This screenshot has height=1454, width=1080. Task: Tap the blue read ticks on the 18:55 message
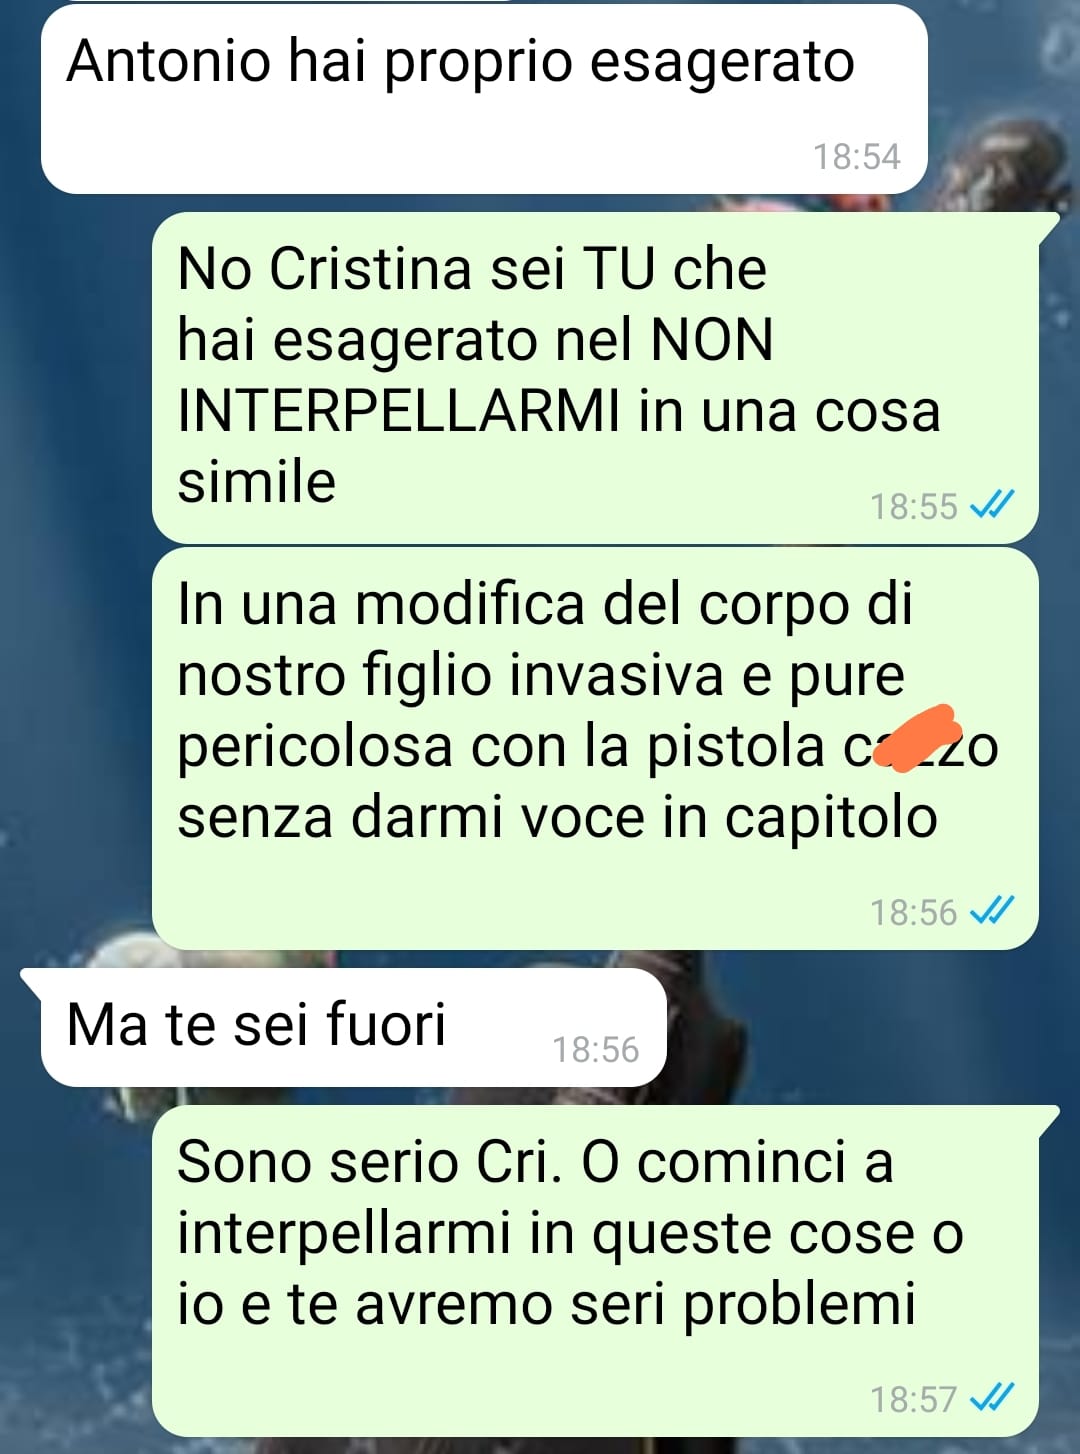[992, 505]
